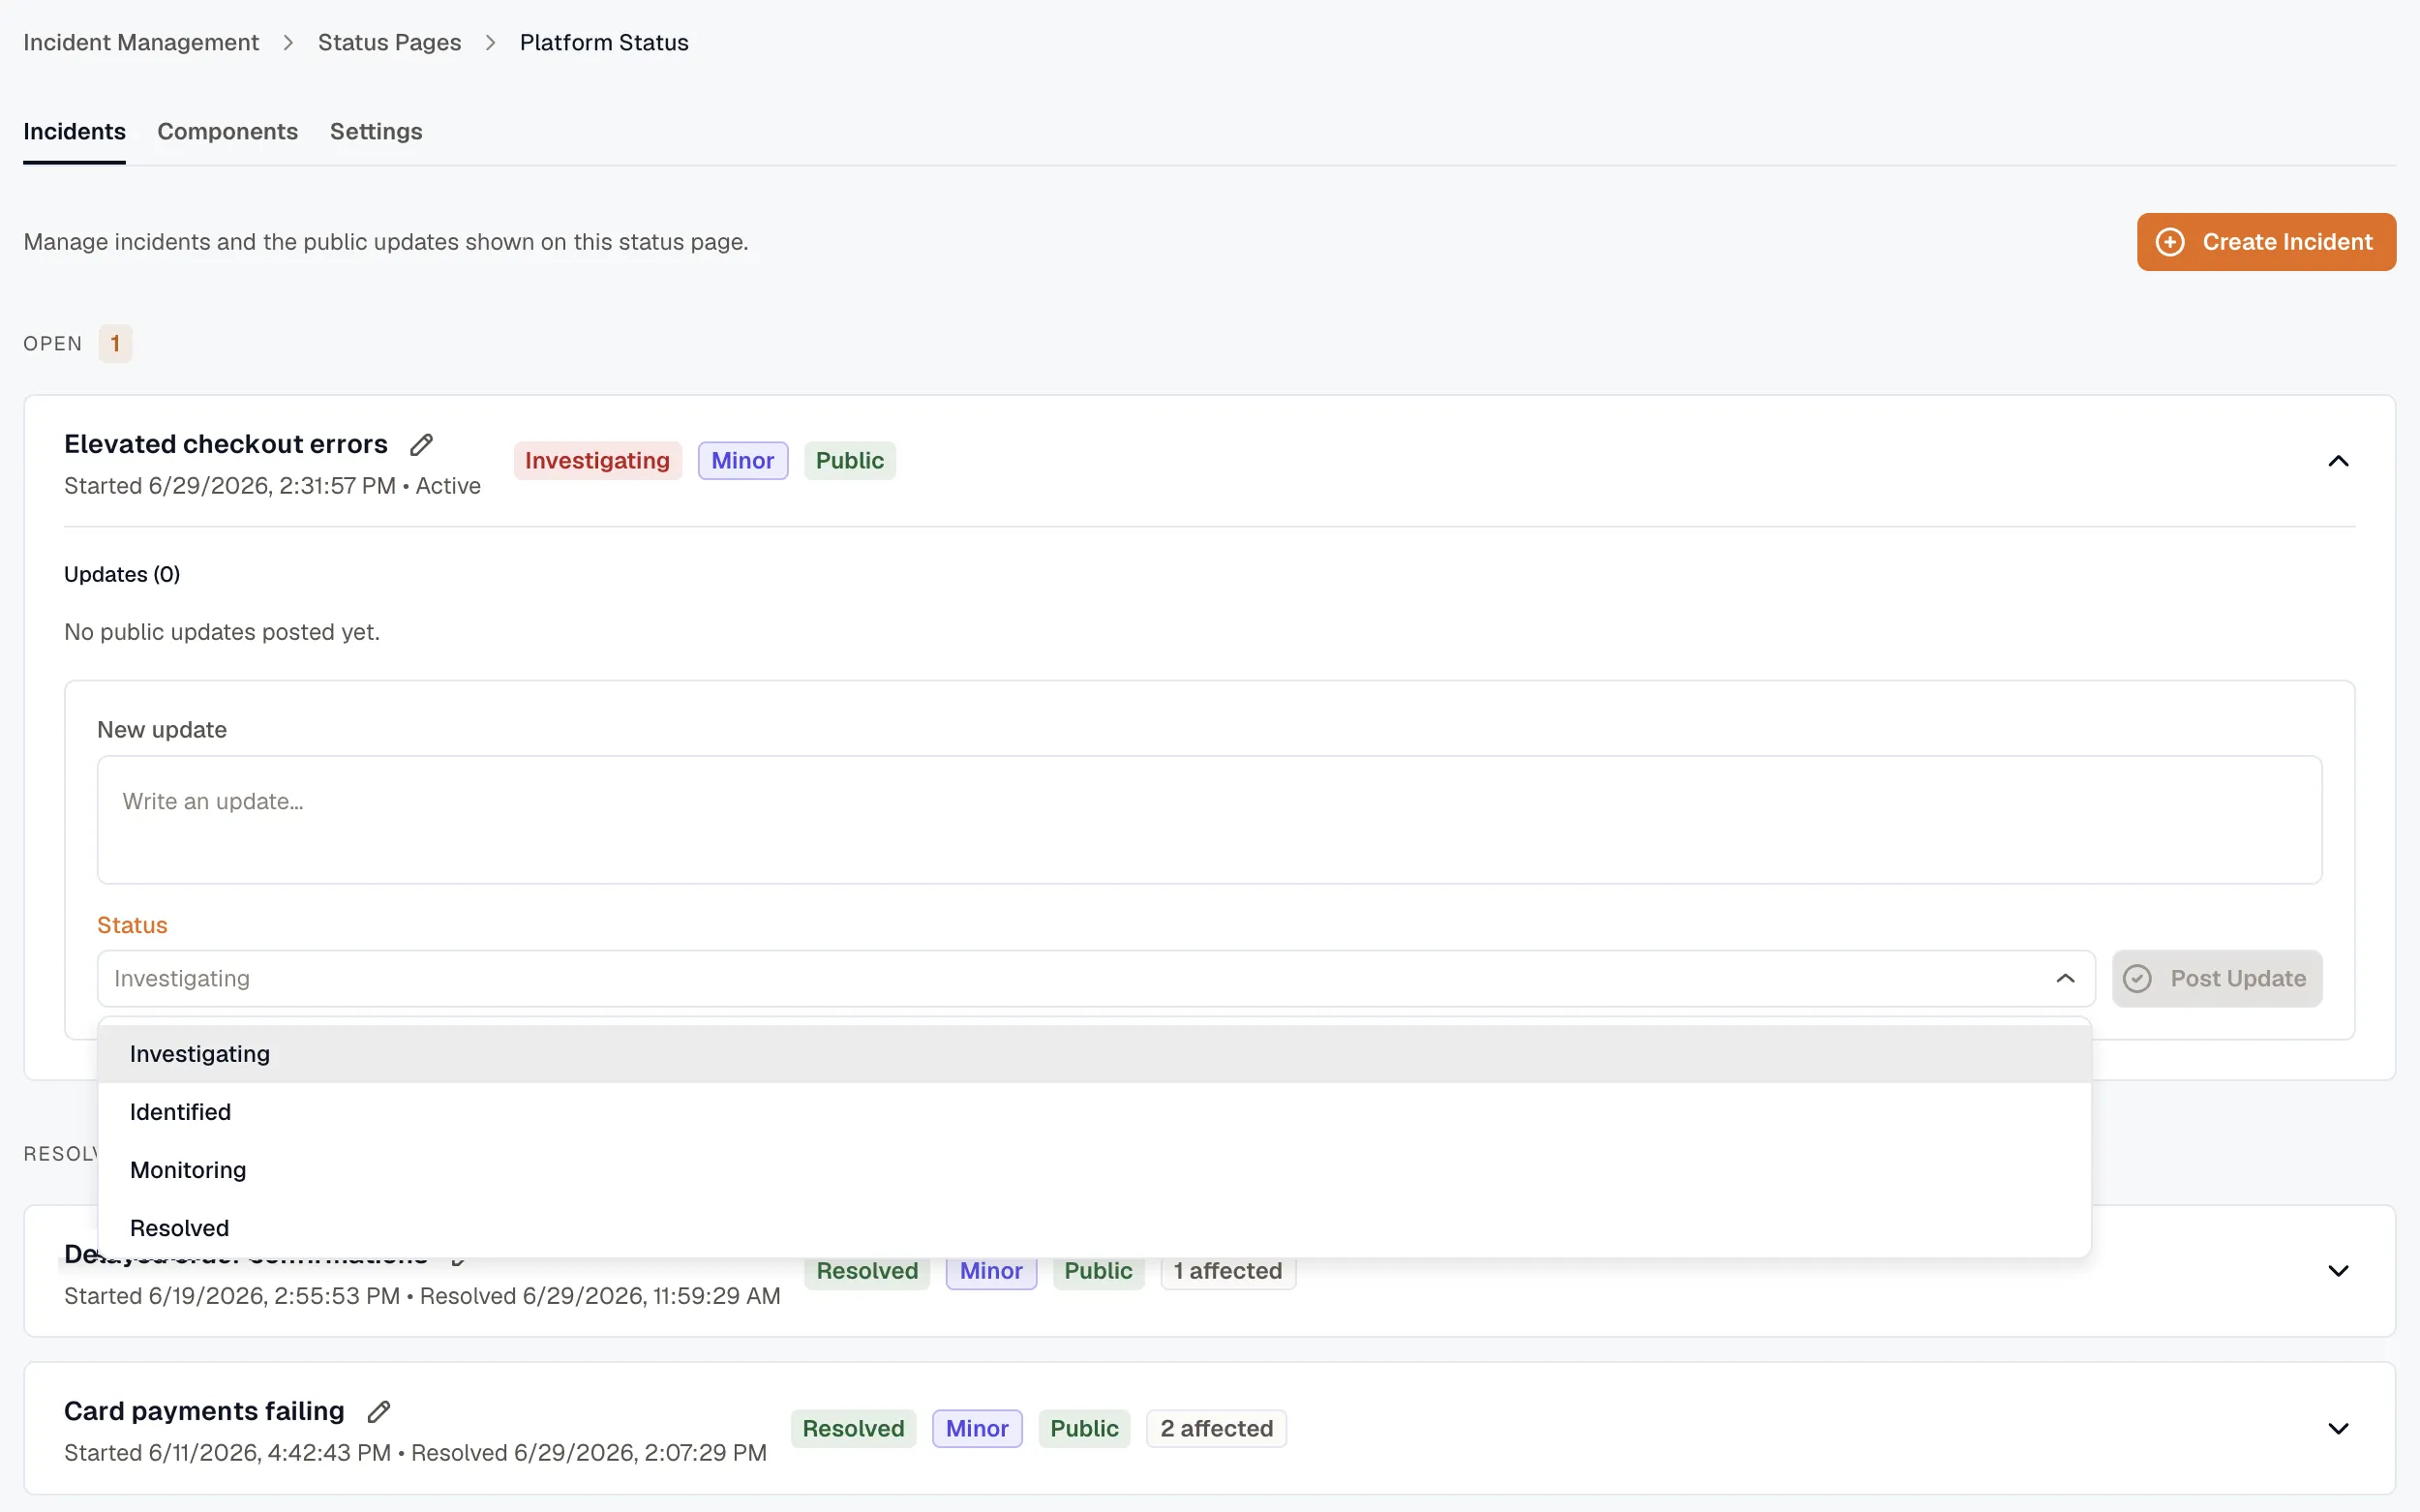Click 'Started 6/29/2026, 2:31:57 PM • Active'
This screenshot has height=1512, width=2420.
coord(272,486)
